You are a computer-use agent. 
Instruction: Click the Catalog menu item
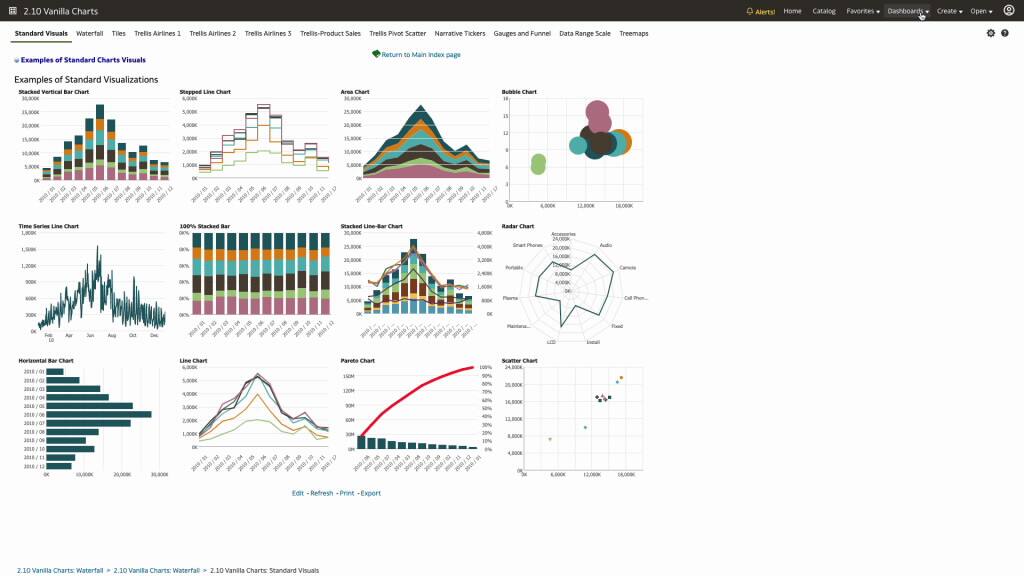point(824,10)
